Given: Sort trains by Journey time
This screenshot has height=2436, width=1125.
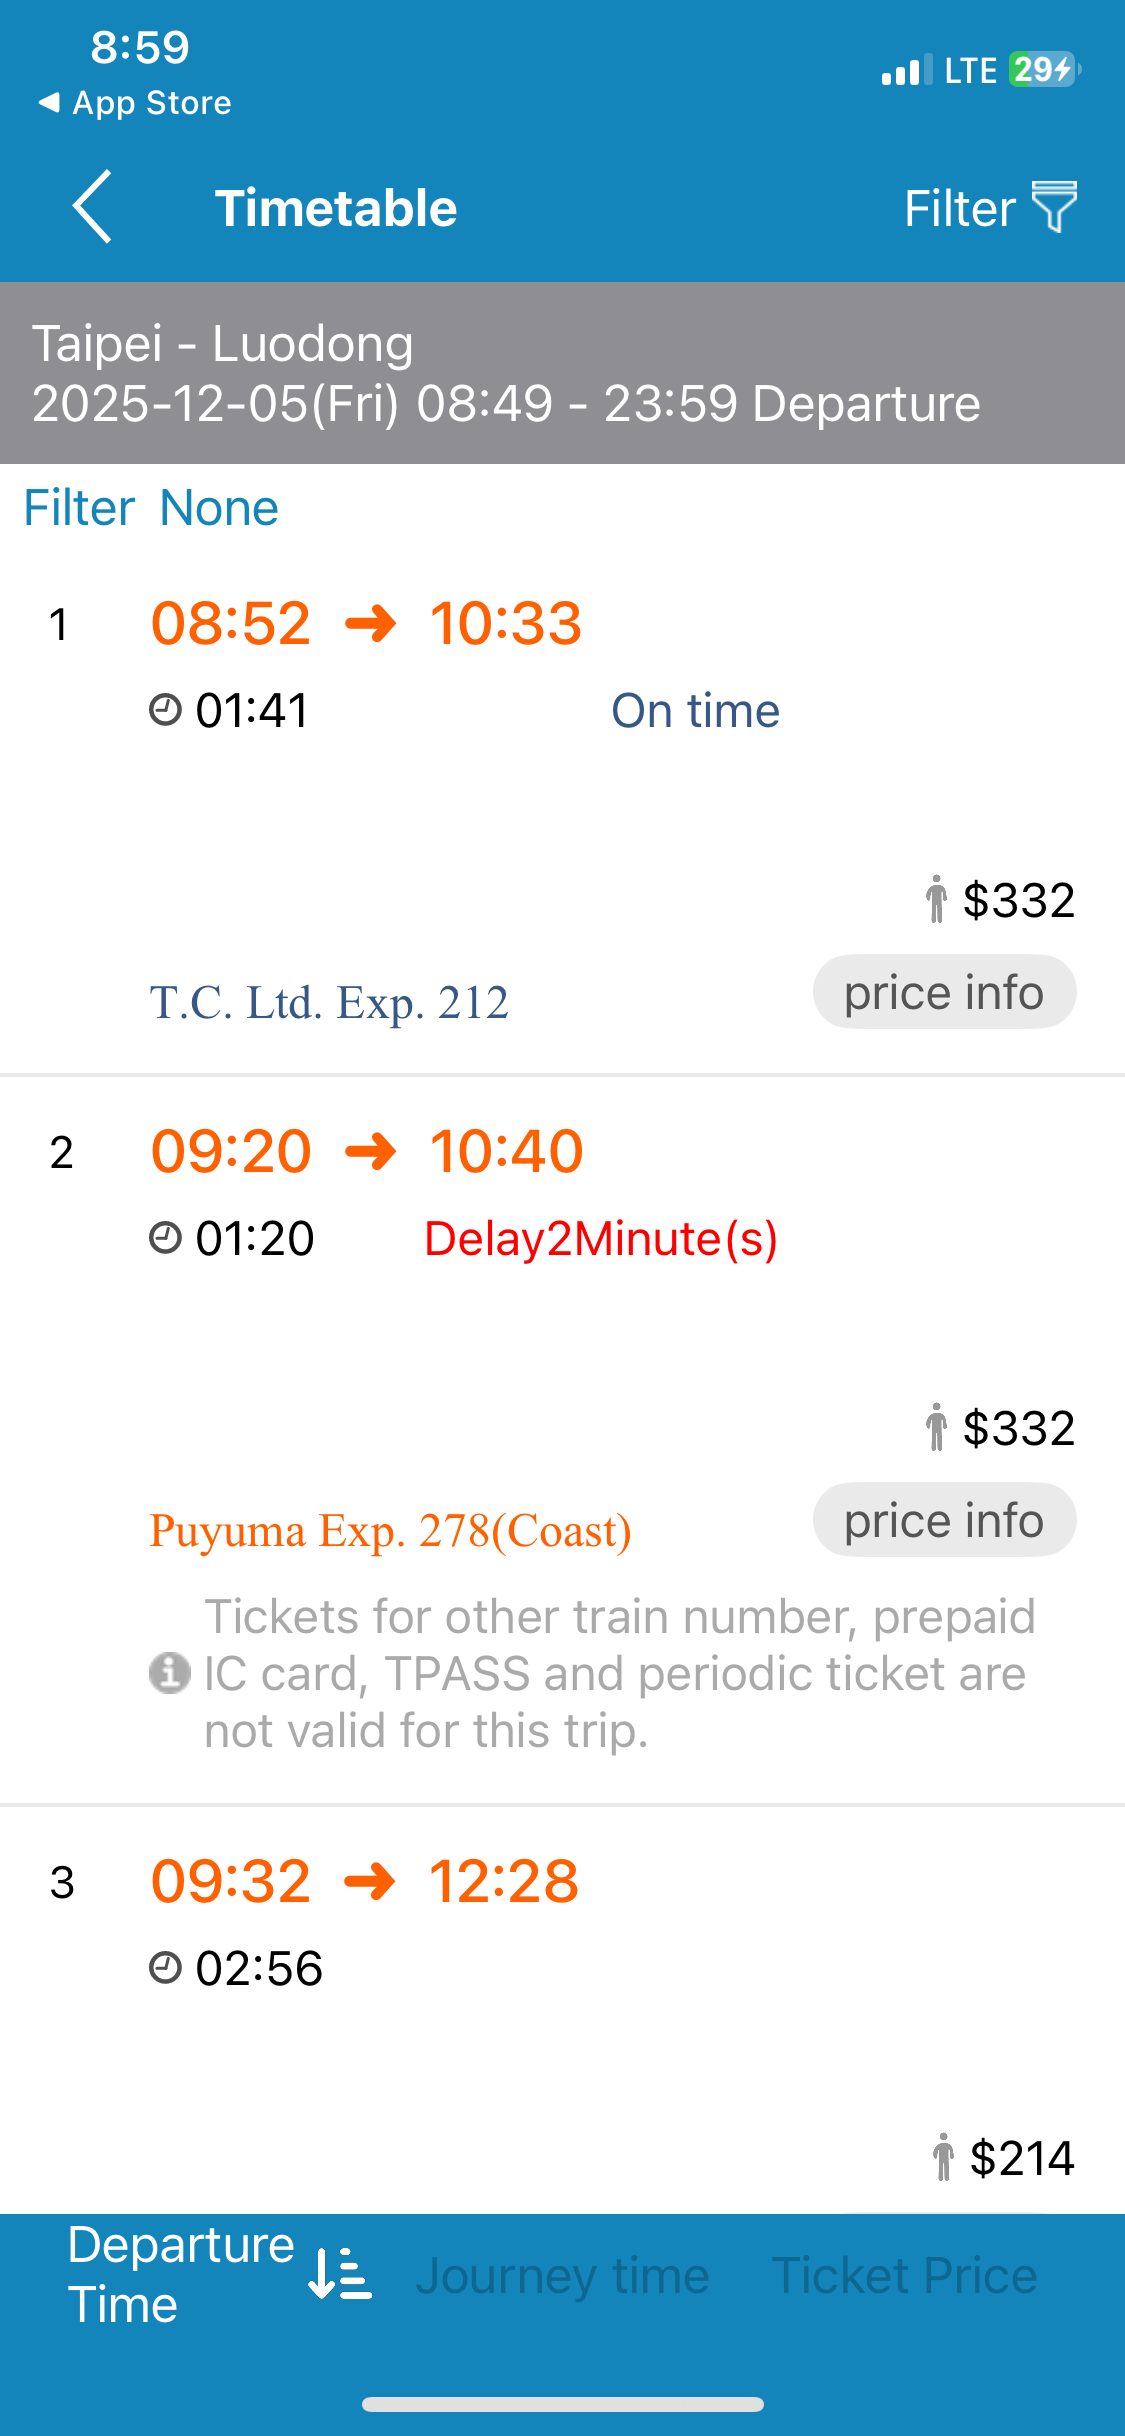Looking at the screenshot, I should coord(562,2276).
